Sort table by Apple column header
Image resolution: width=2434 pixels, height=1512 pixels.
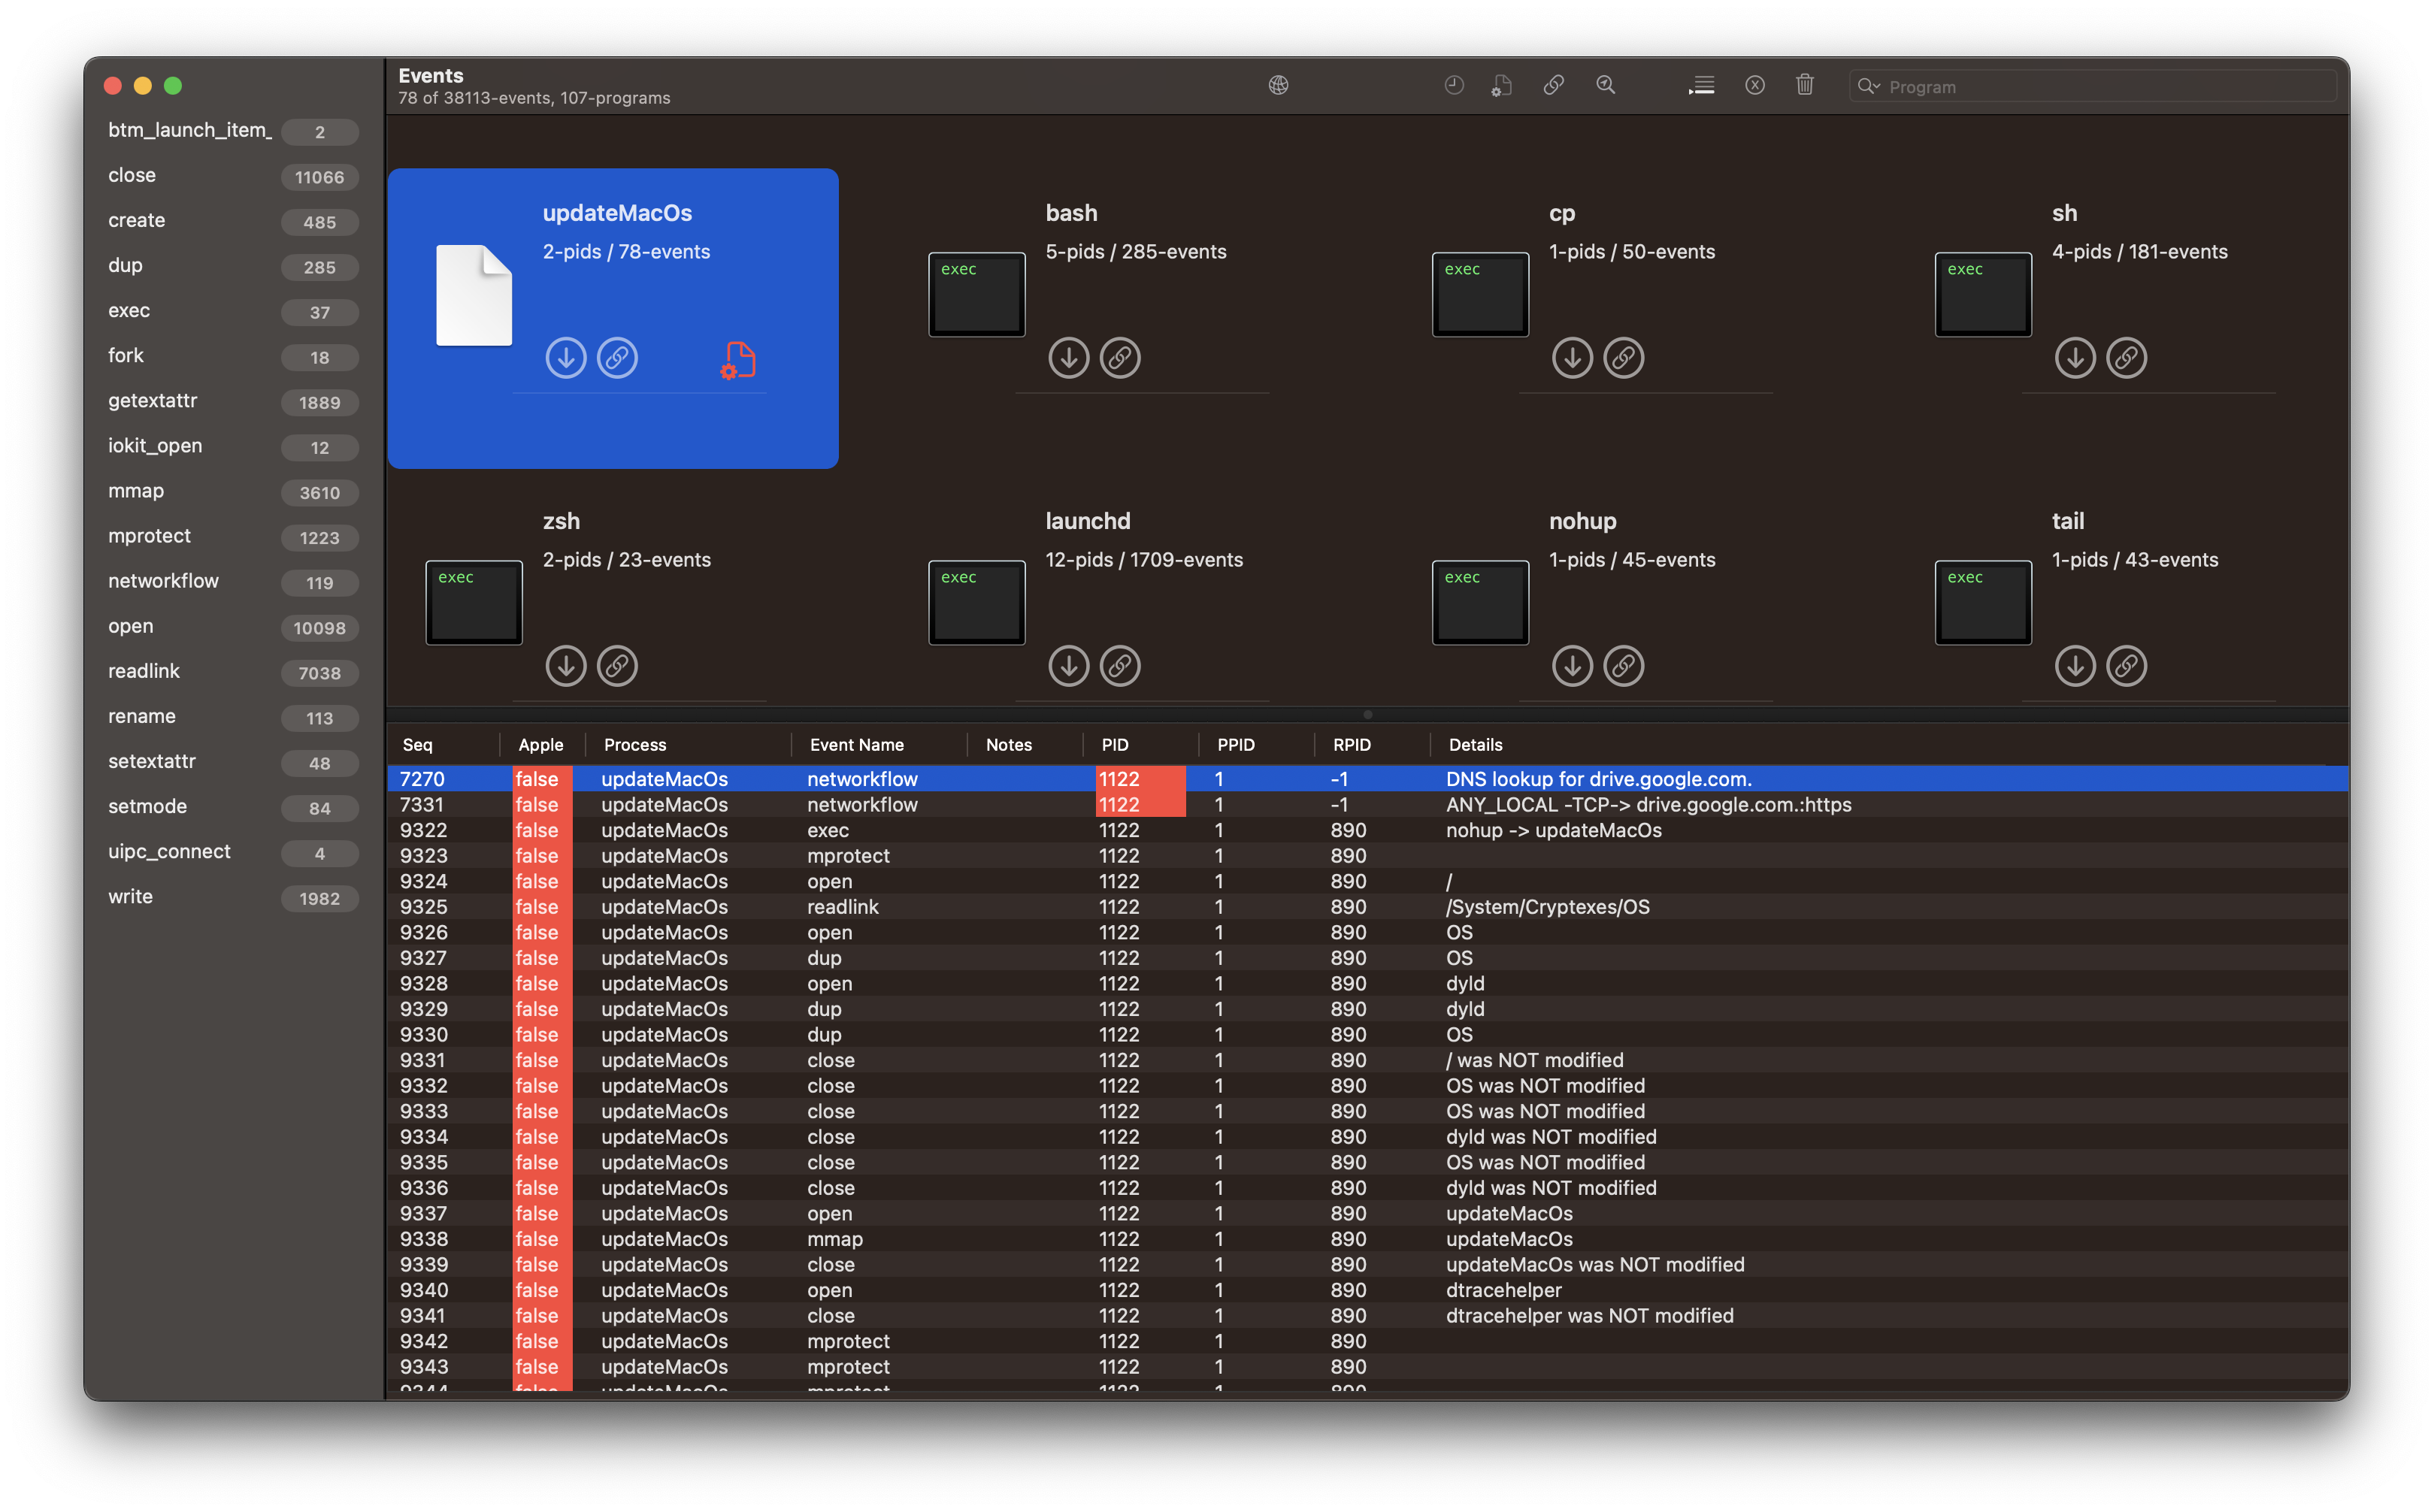tap(540, 745)
